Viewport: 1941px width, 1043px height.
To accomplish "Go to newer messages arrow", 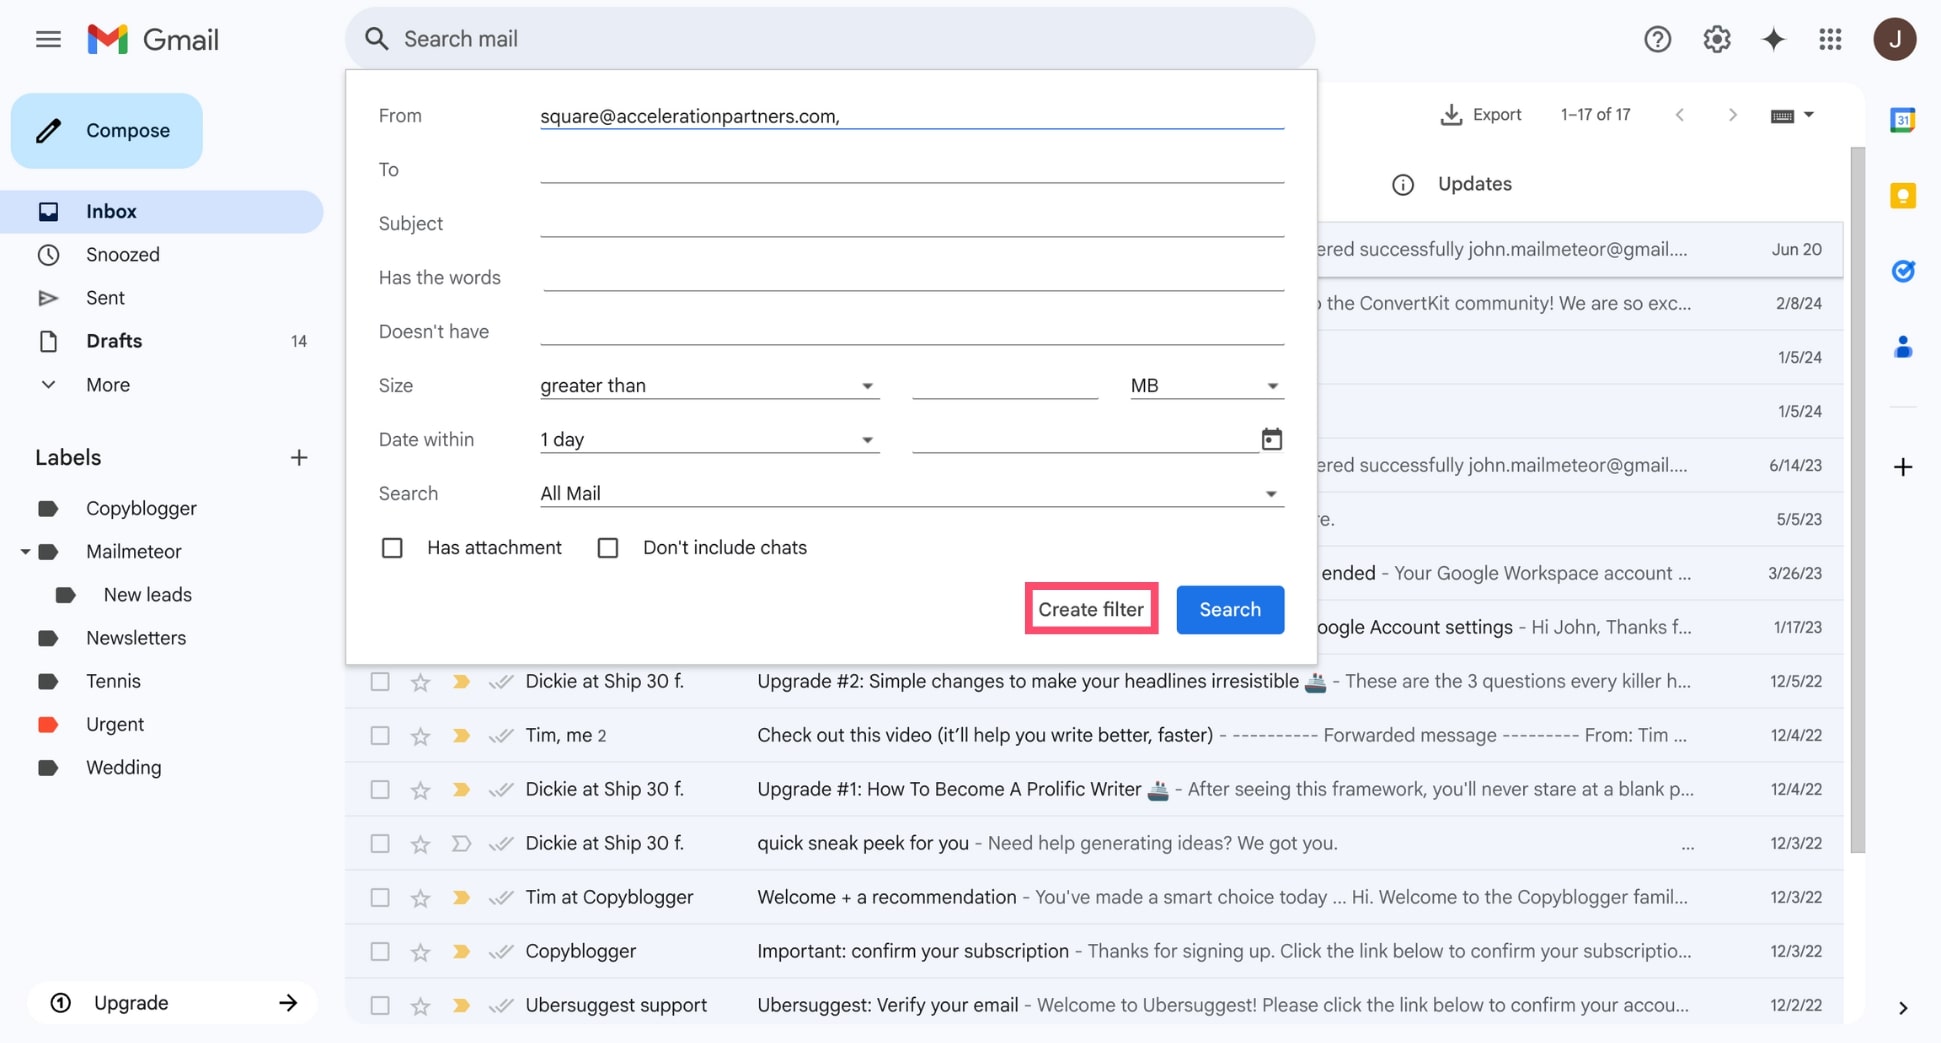I will 1680,115.
